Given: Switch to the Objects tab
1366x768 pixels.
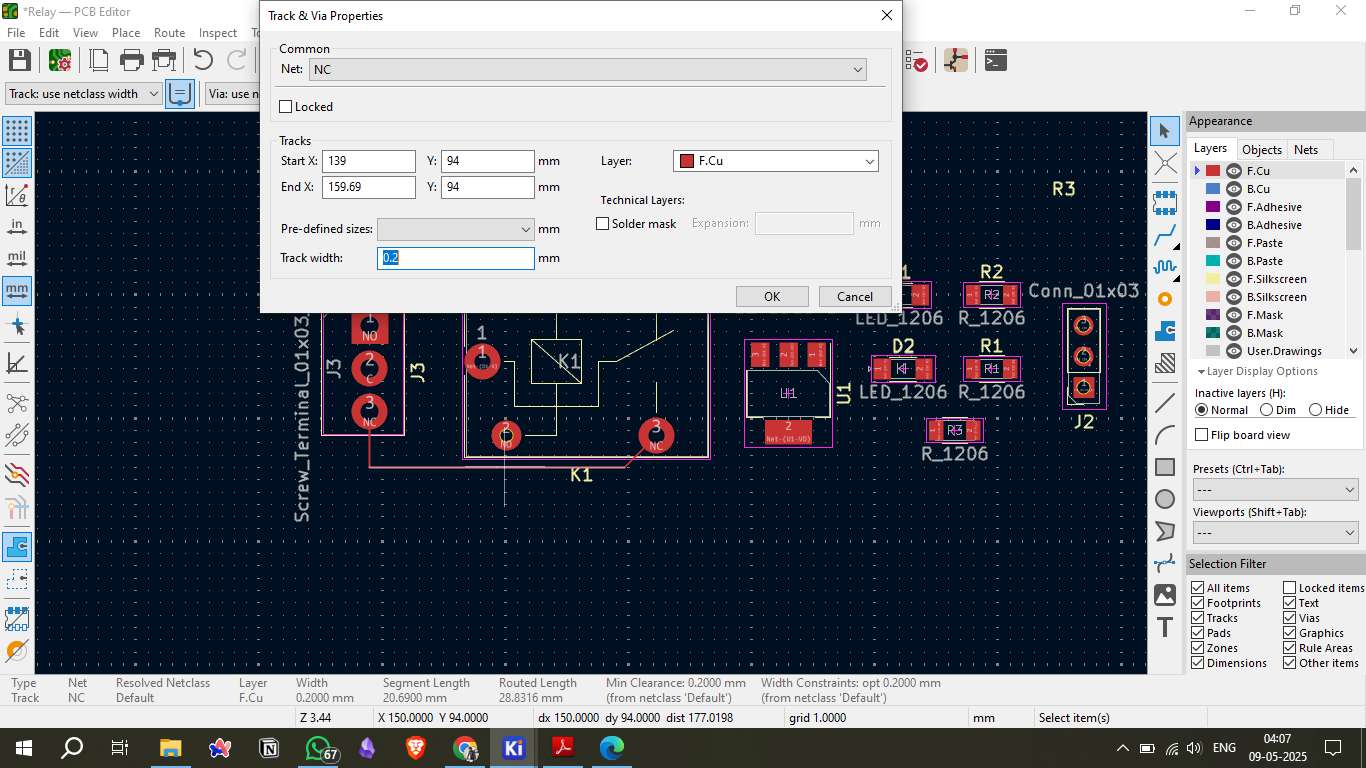Looking at the screenshot, I should pyautogui.click(x=1261, y=150).
